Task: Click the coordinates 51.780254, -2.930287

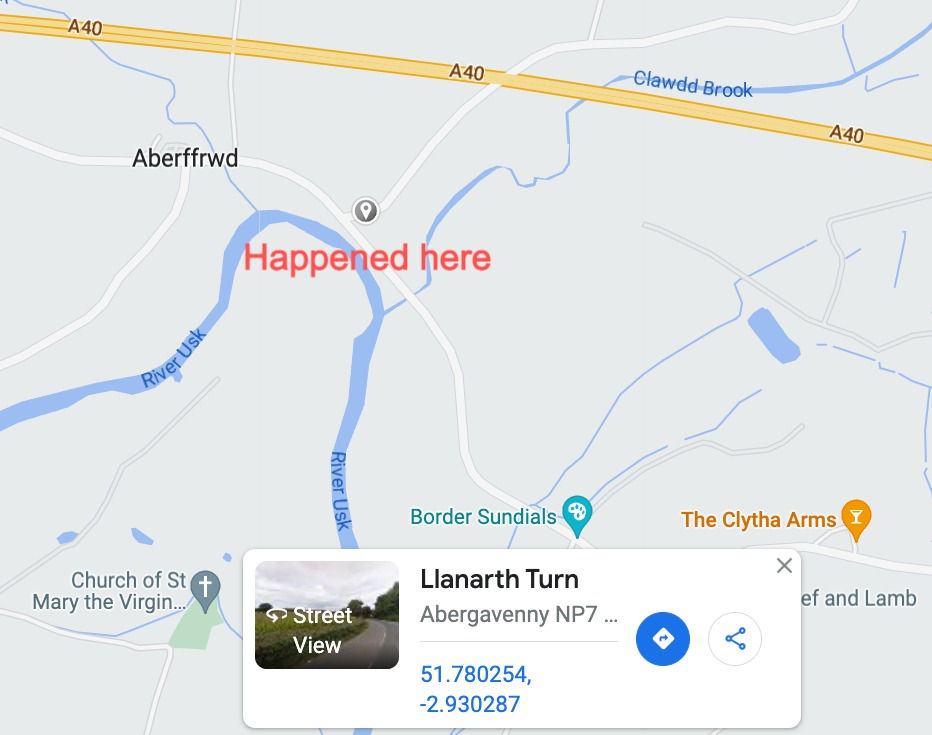Action: 476,689
